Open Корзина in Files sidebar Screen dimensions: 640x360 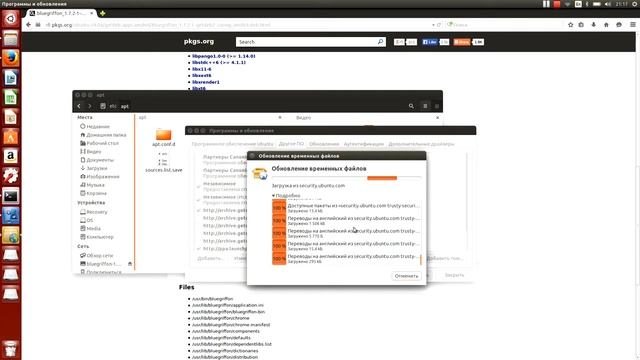[x=93, y=193]
